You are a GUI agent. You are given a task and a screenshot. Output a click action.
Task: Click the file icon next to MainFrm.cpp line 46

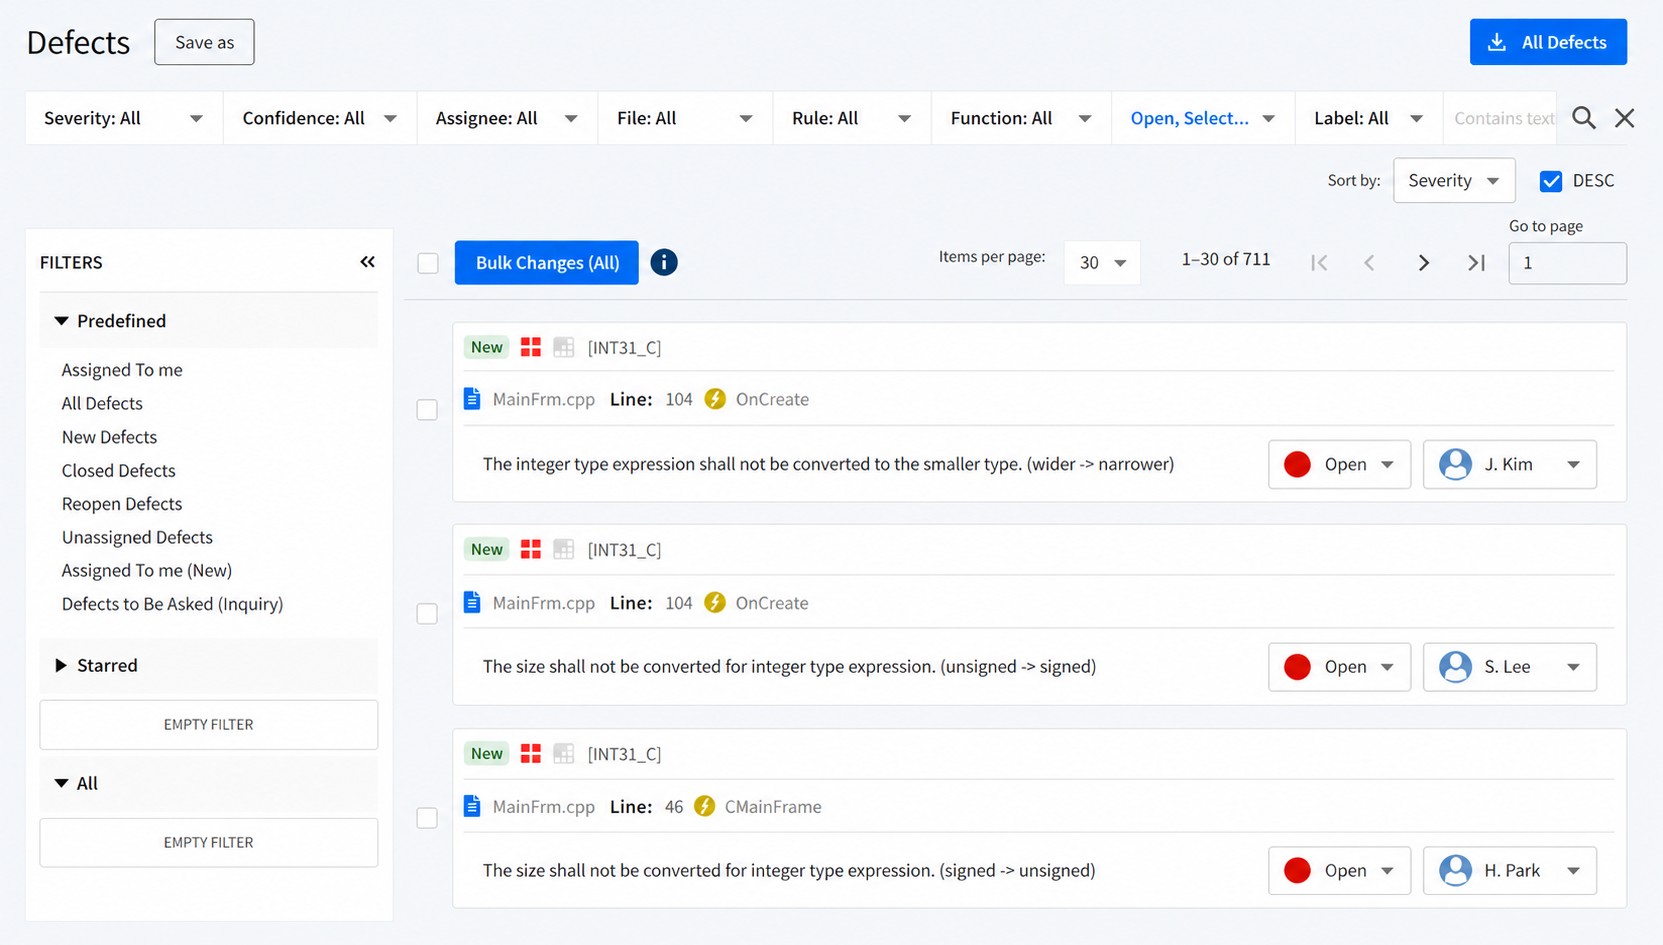coord(472,806)
